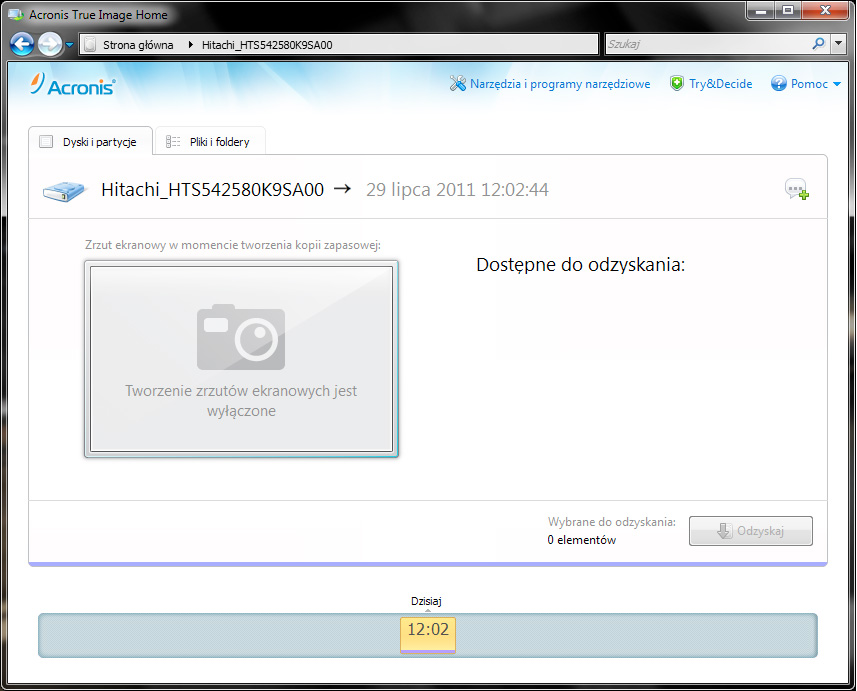Open the Pomoc menu
Image resolution: width=857 pixels, height=691 pixels.
click(809, 84)
